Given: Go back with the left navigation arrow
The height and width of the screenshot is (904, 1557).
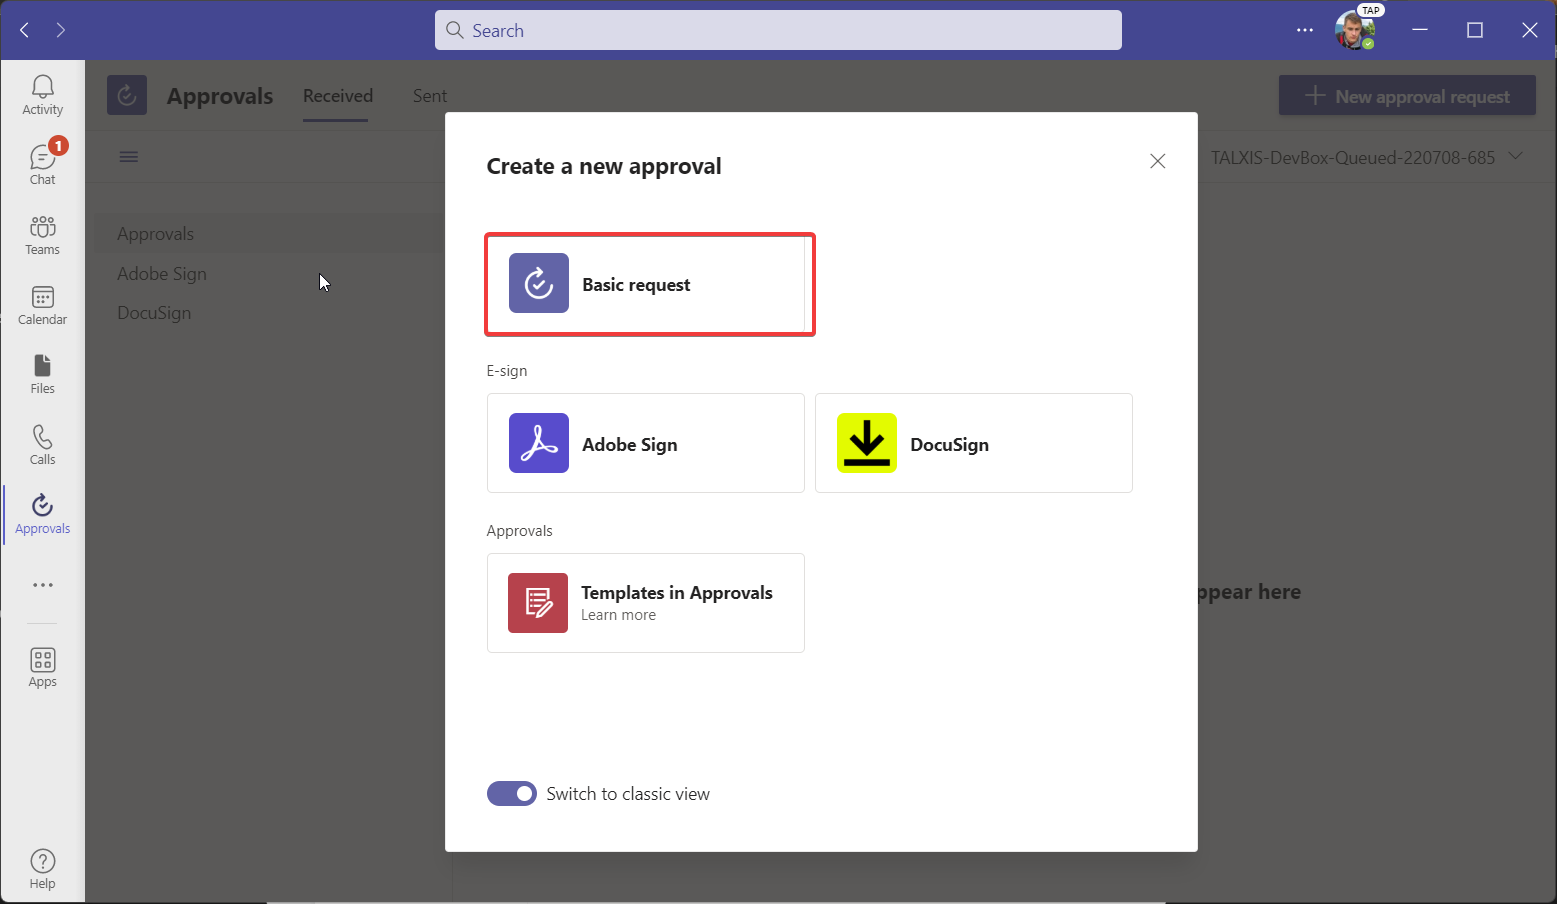Looking at the screenshot, I should 25,30.
